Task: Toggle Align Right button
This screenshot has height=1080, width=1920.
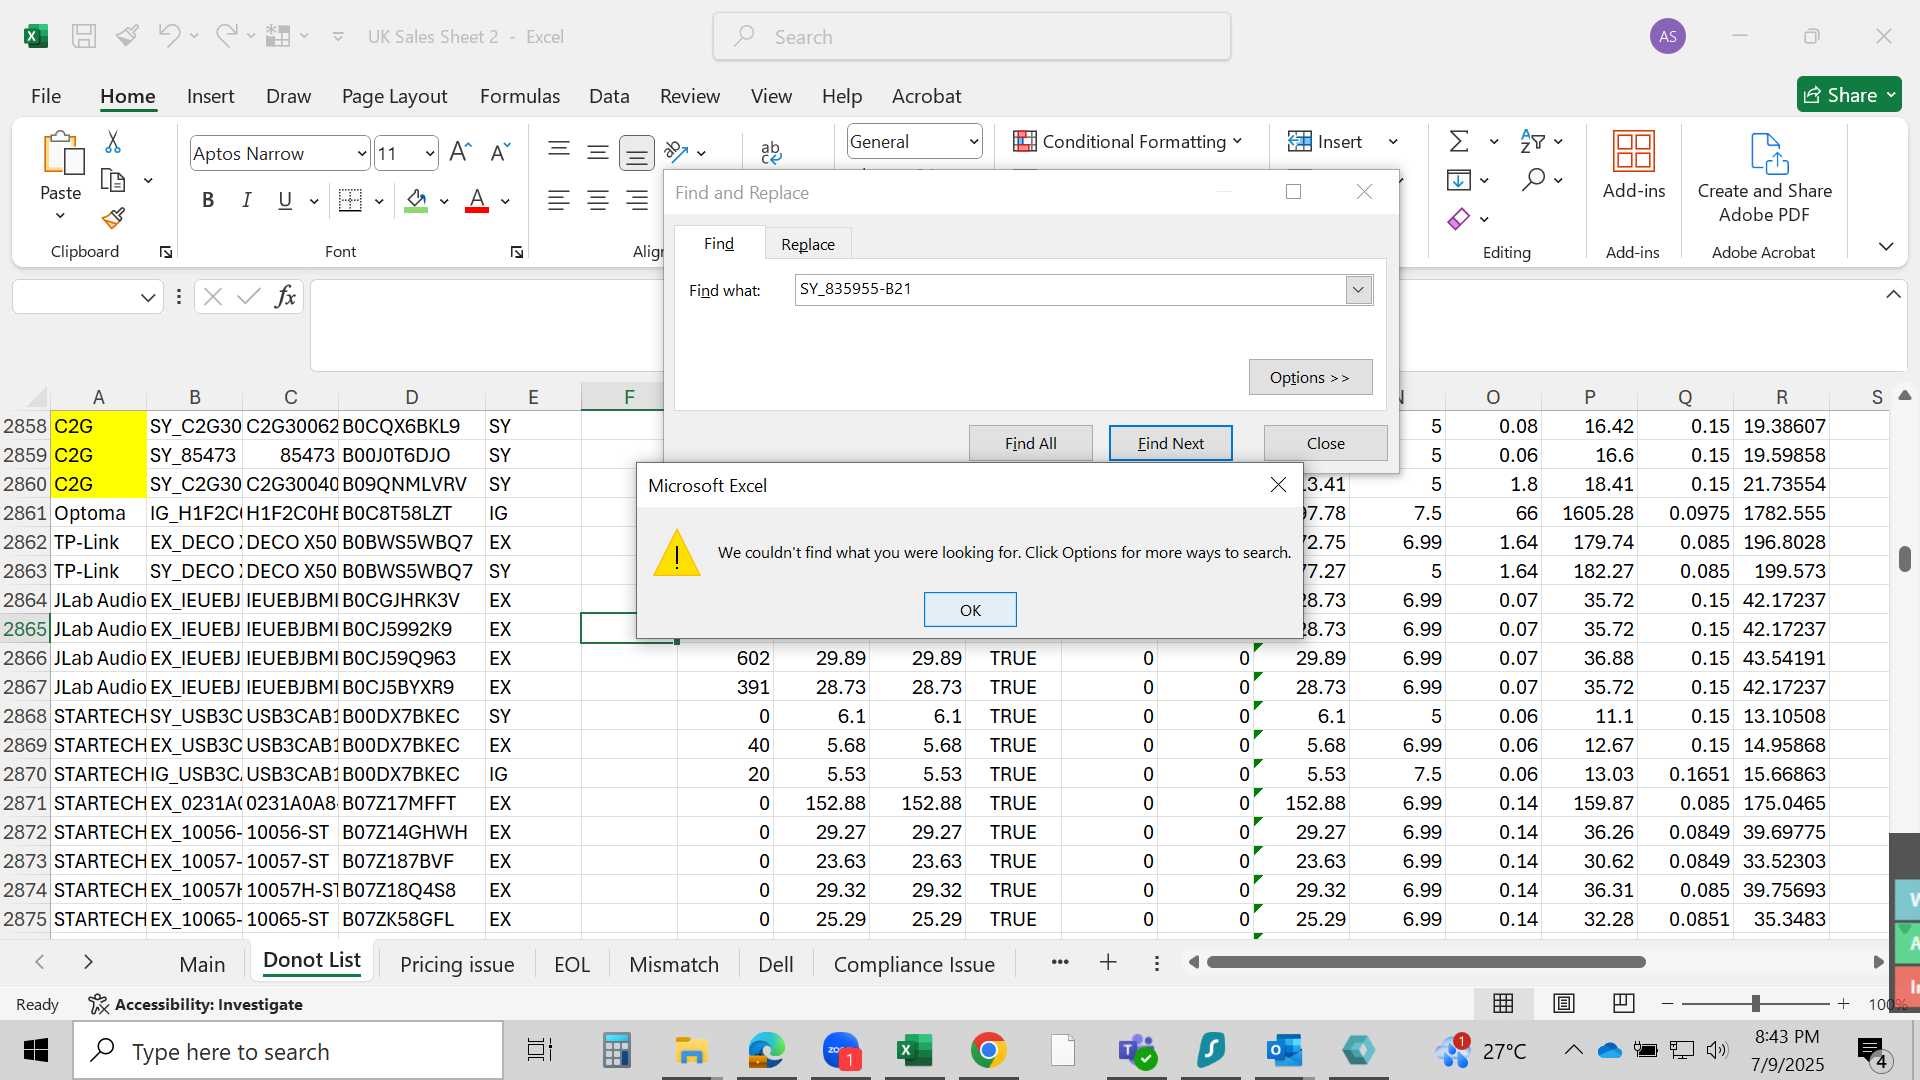Action: [636, 201]
